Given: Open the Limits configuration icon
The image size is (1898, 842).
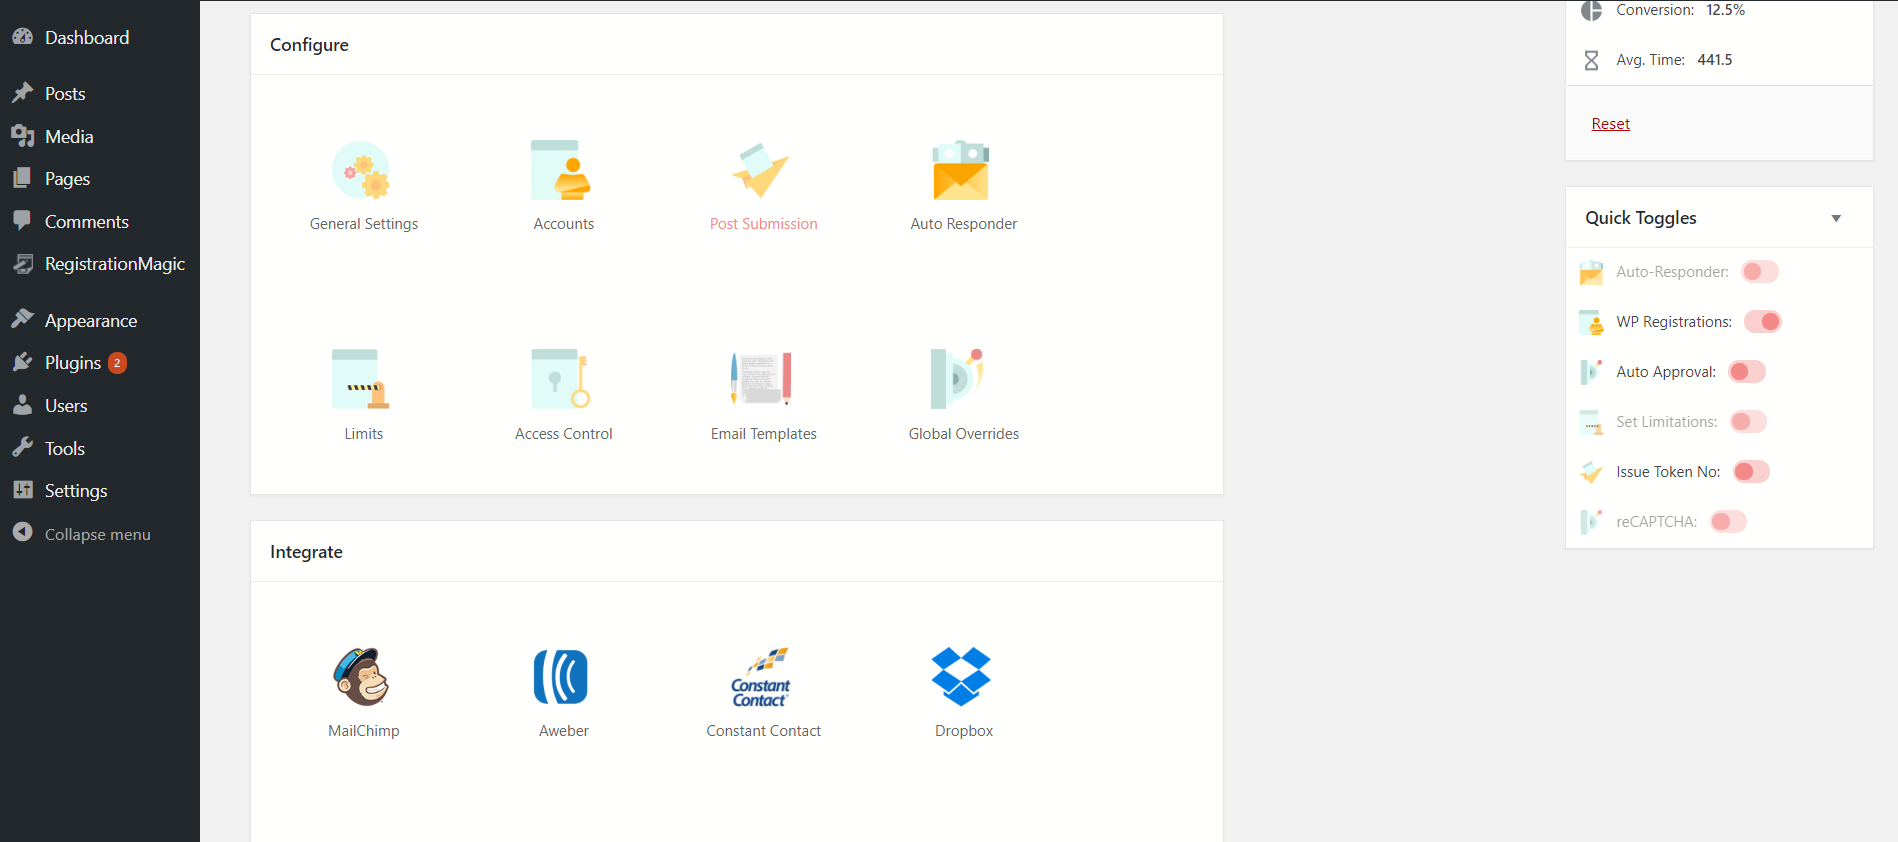Looking at the screenshot, I should [x=361, y=379].
